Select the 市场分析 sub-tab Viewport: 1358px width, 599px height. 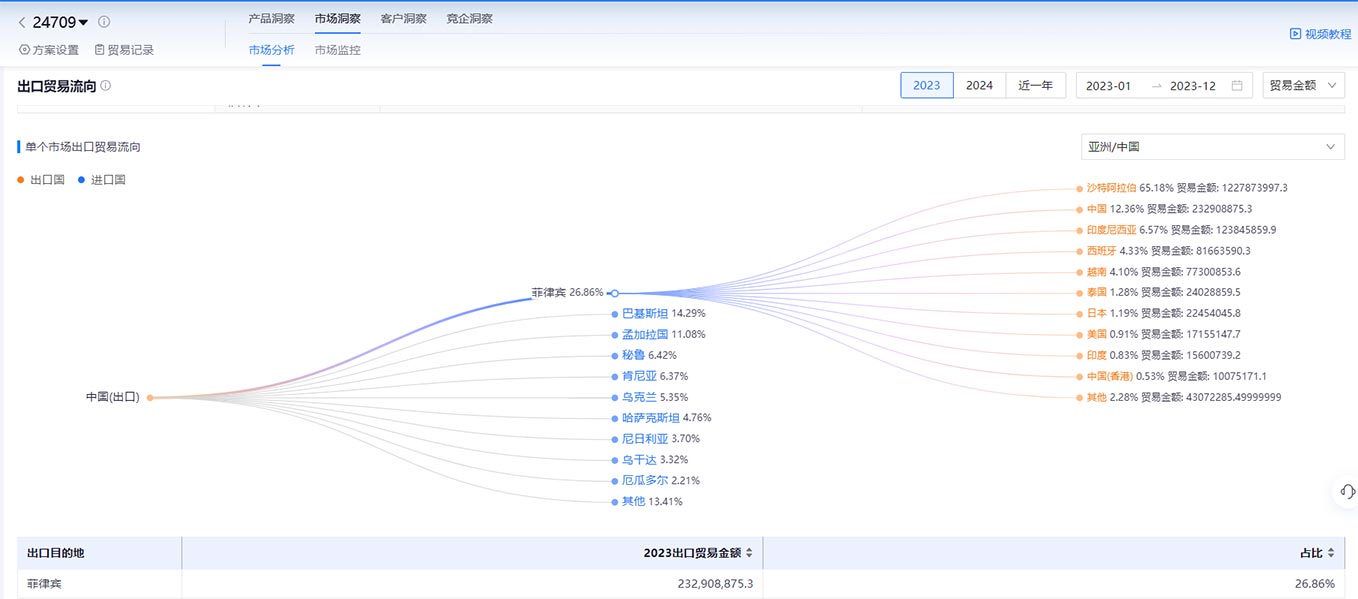[x=271, y=50]
